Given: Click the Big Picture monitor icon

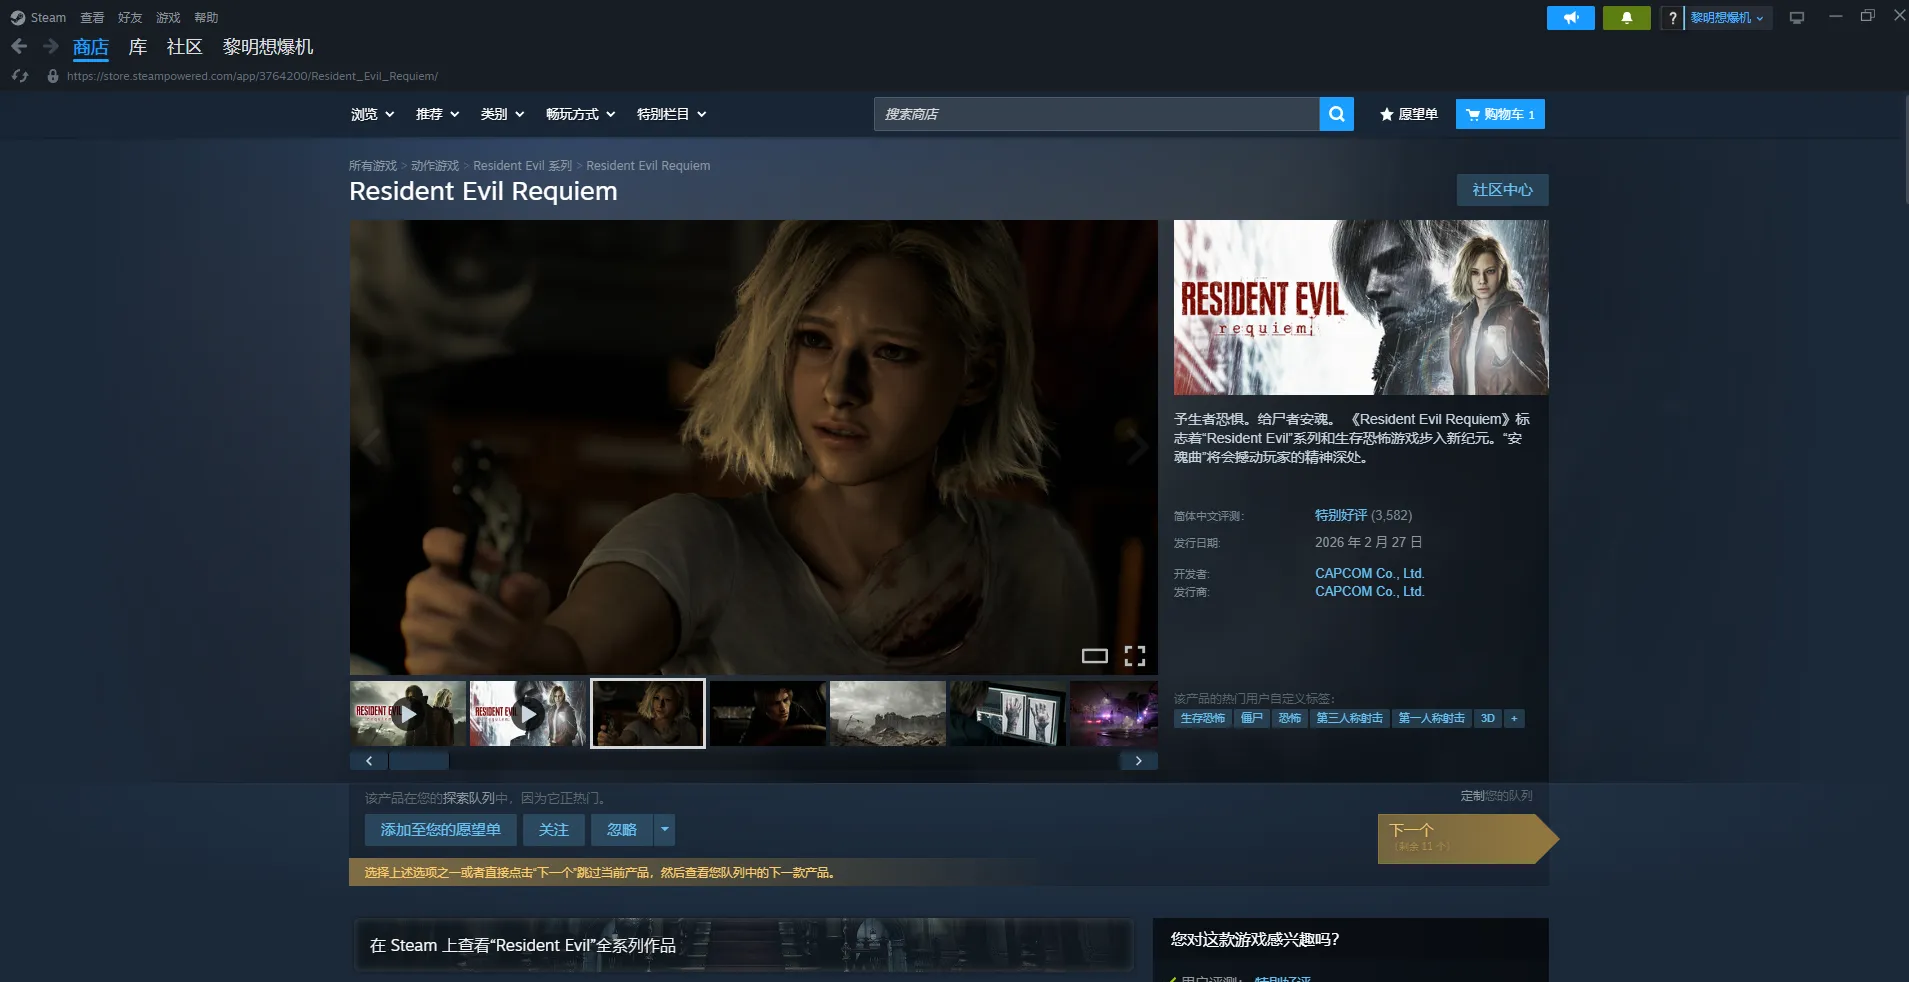Looking at the screenshot, I should click(x=1796, y=18).
